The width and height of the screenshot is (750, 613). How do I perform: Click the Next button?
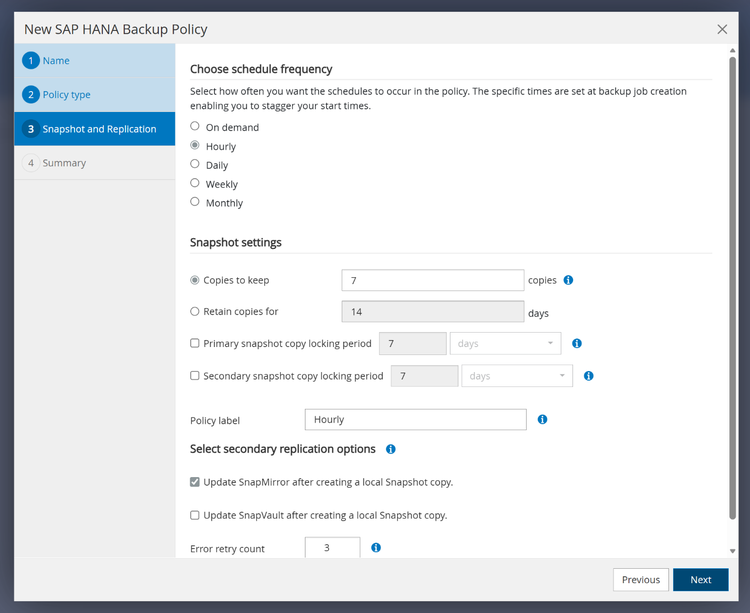coord(701,580)
